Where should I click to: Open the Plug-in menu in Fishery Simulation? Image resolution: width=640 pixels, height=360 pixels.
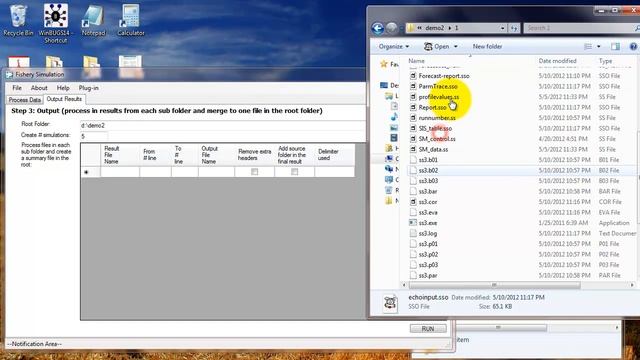click(x=89, y=88)
